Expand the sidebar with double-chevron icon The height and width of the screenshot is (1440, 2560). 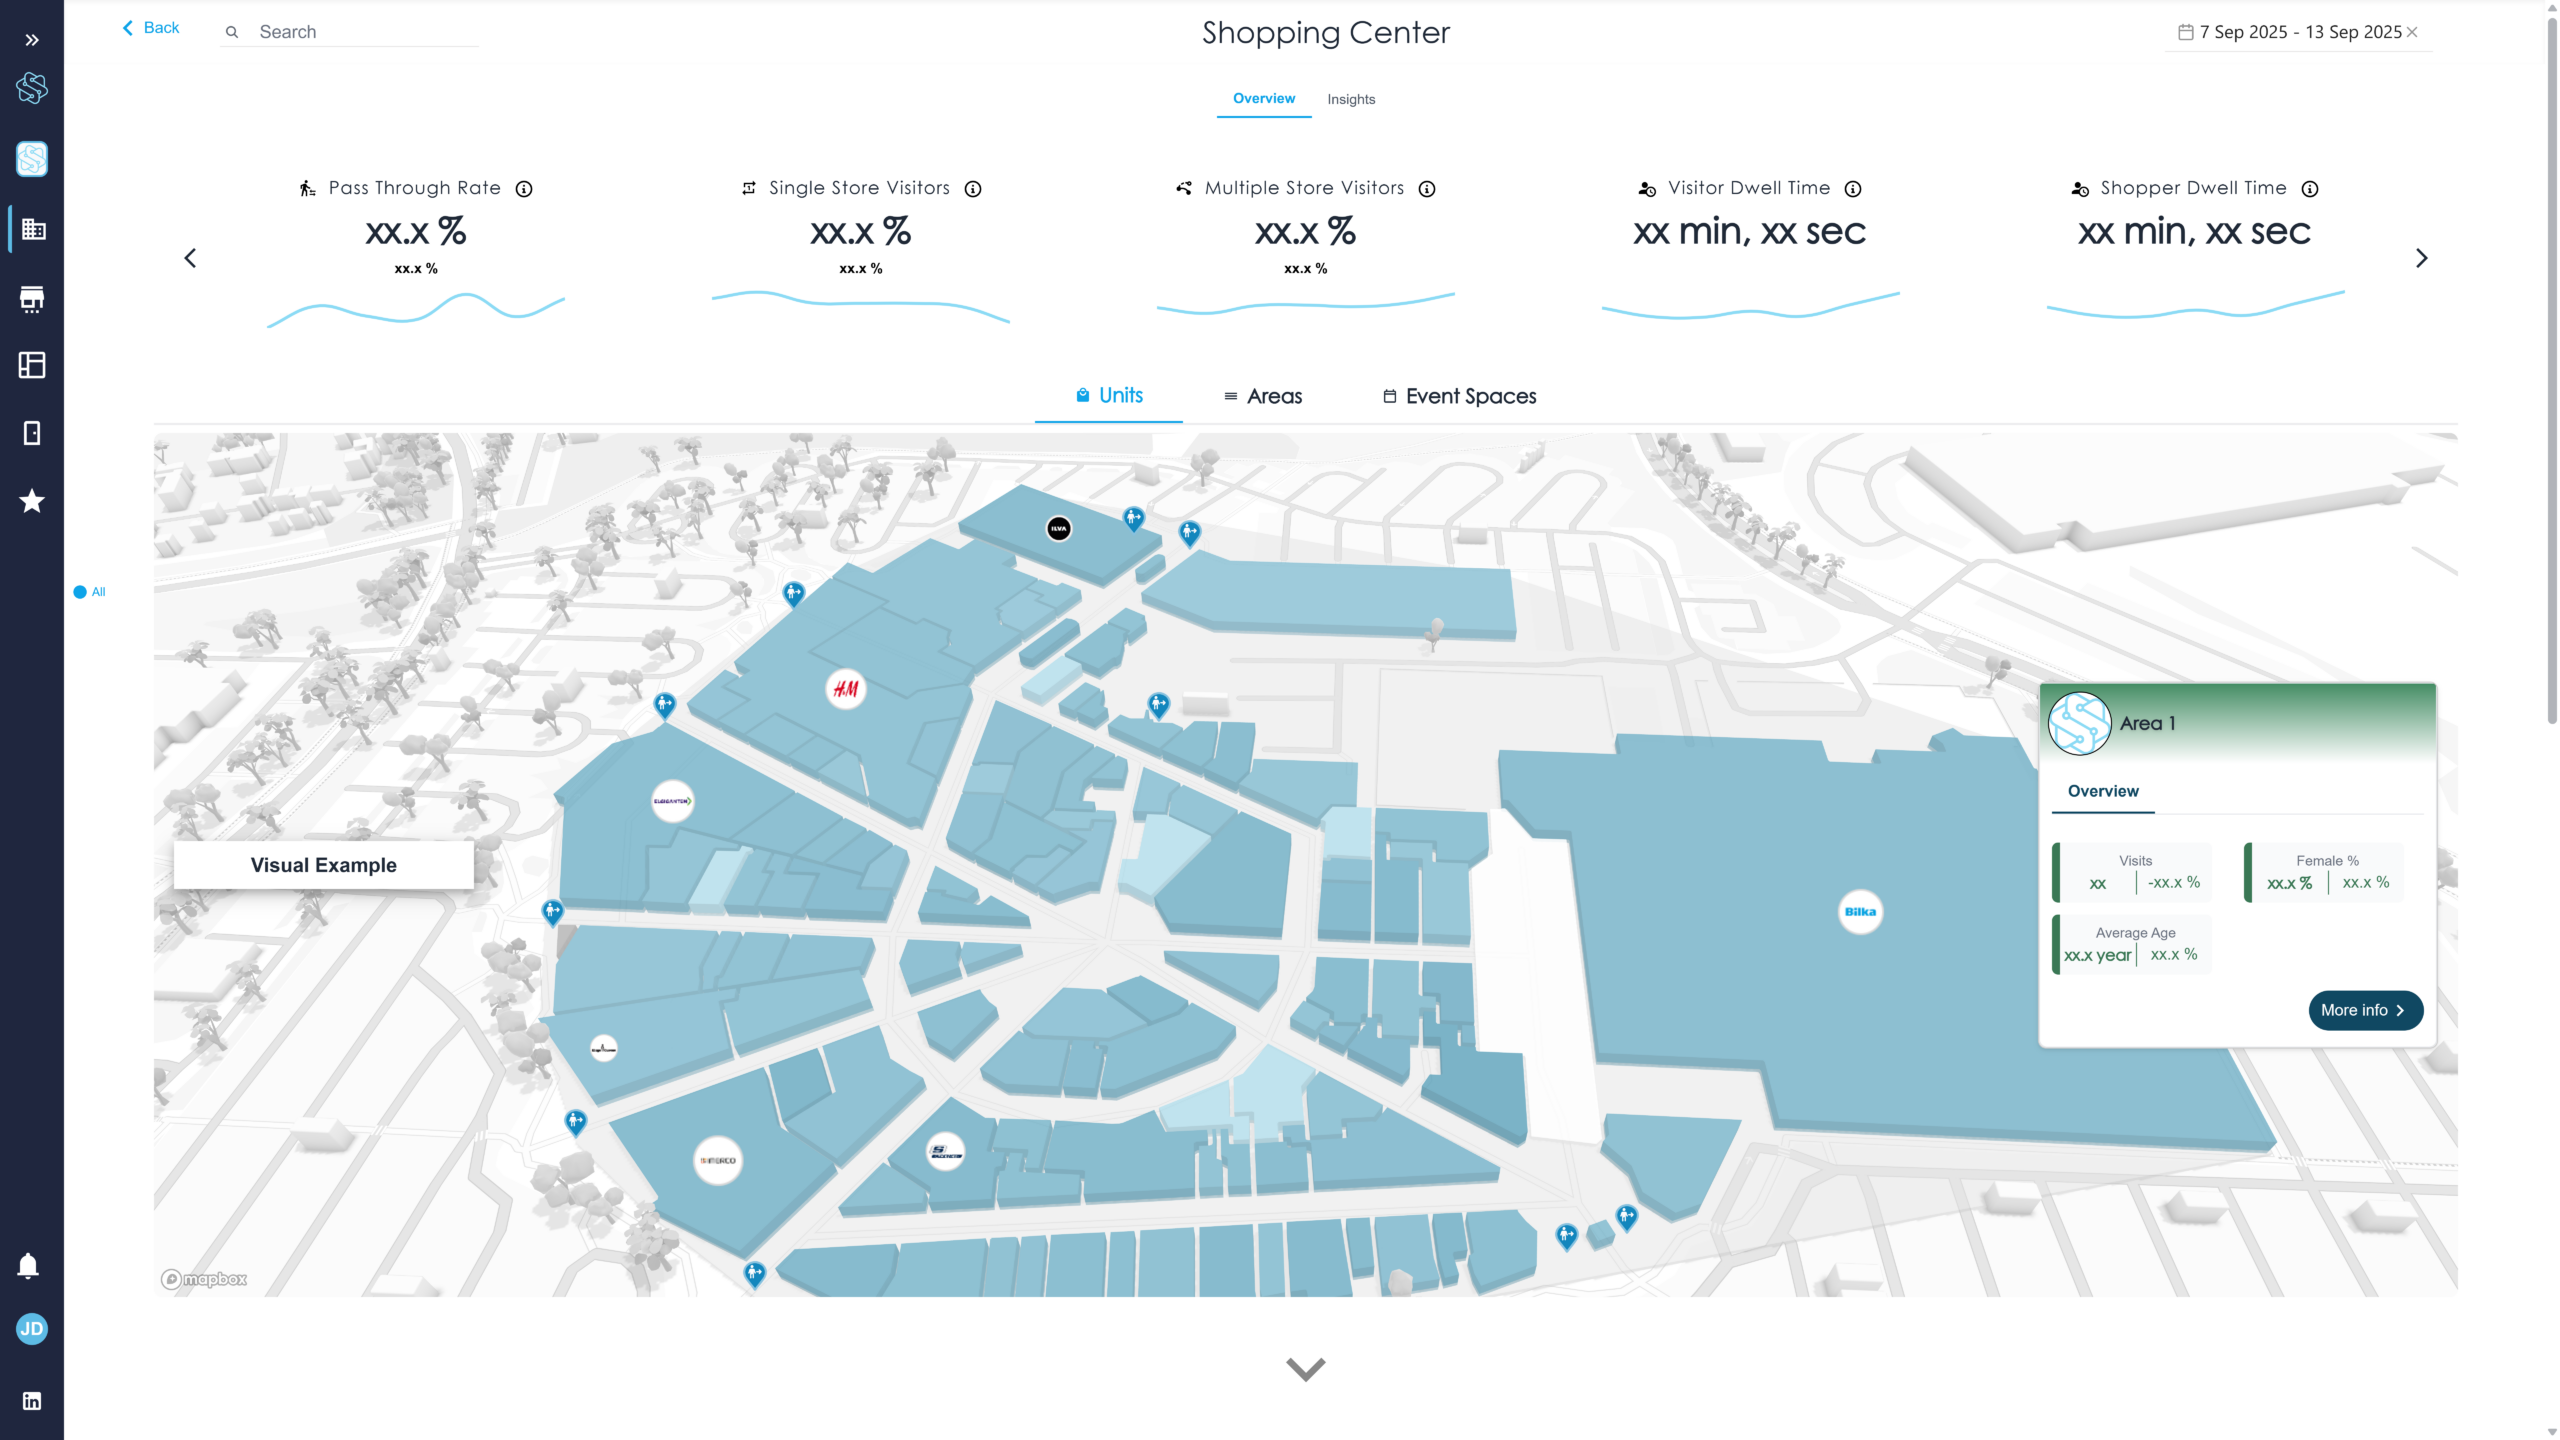pos(32,40)
